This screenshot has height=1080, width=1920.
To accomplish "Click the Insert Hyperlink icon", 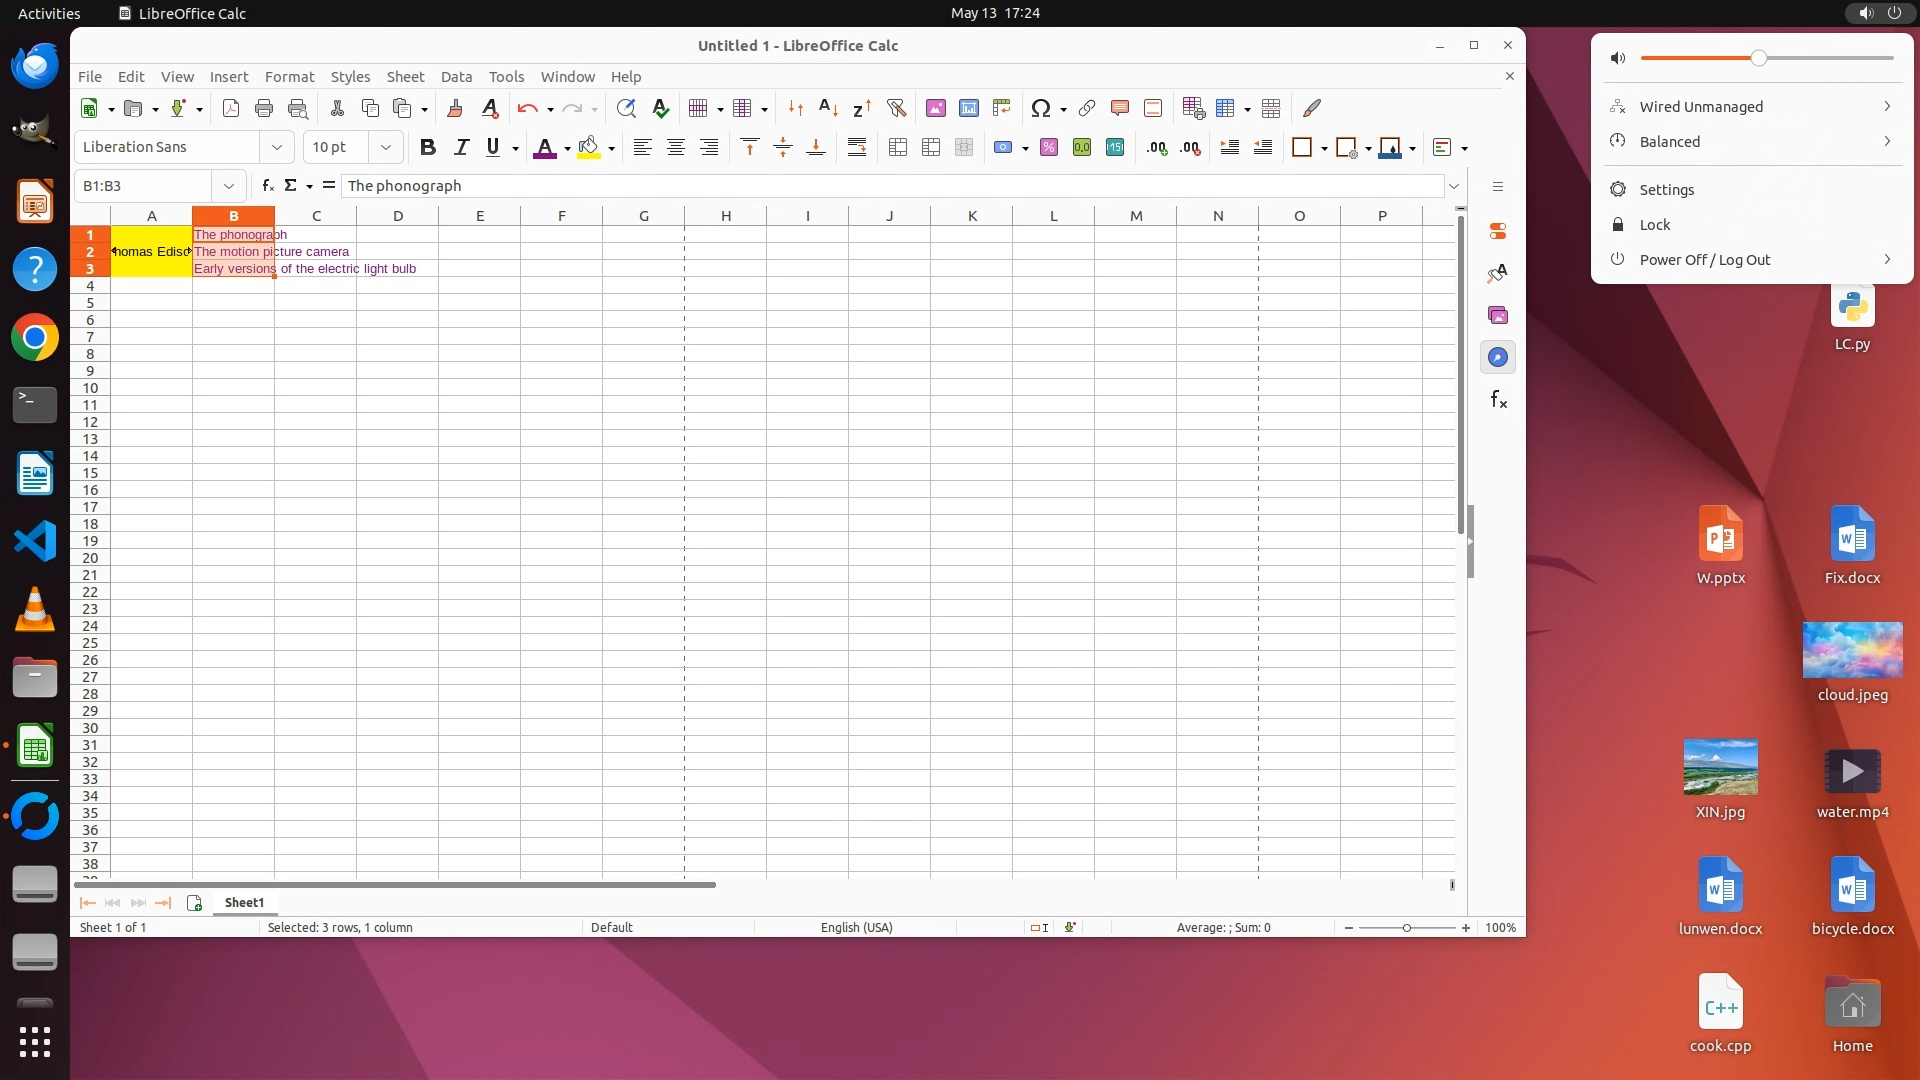I will 1086,108.
